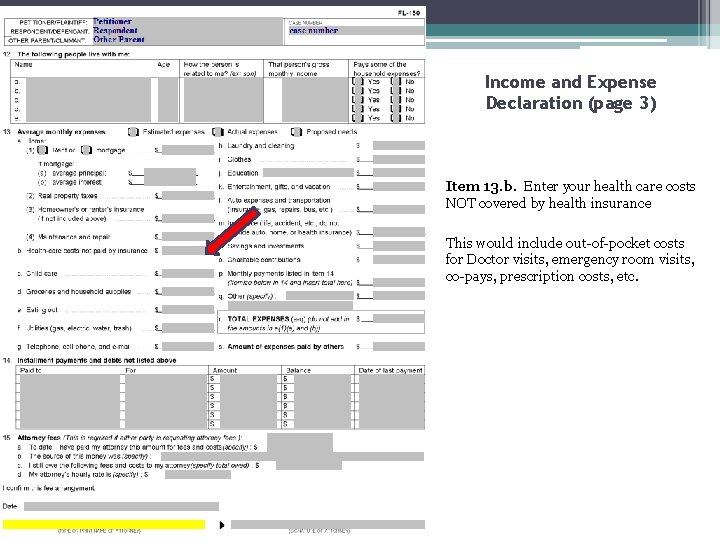Click the Auto expenses and transportation amount field
The image size is (720, 540).
399,209
